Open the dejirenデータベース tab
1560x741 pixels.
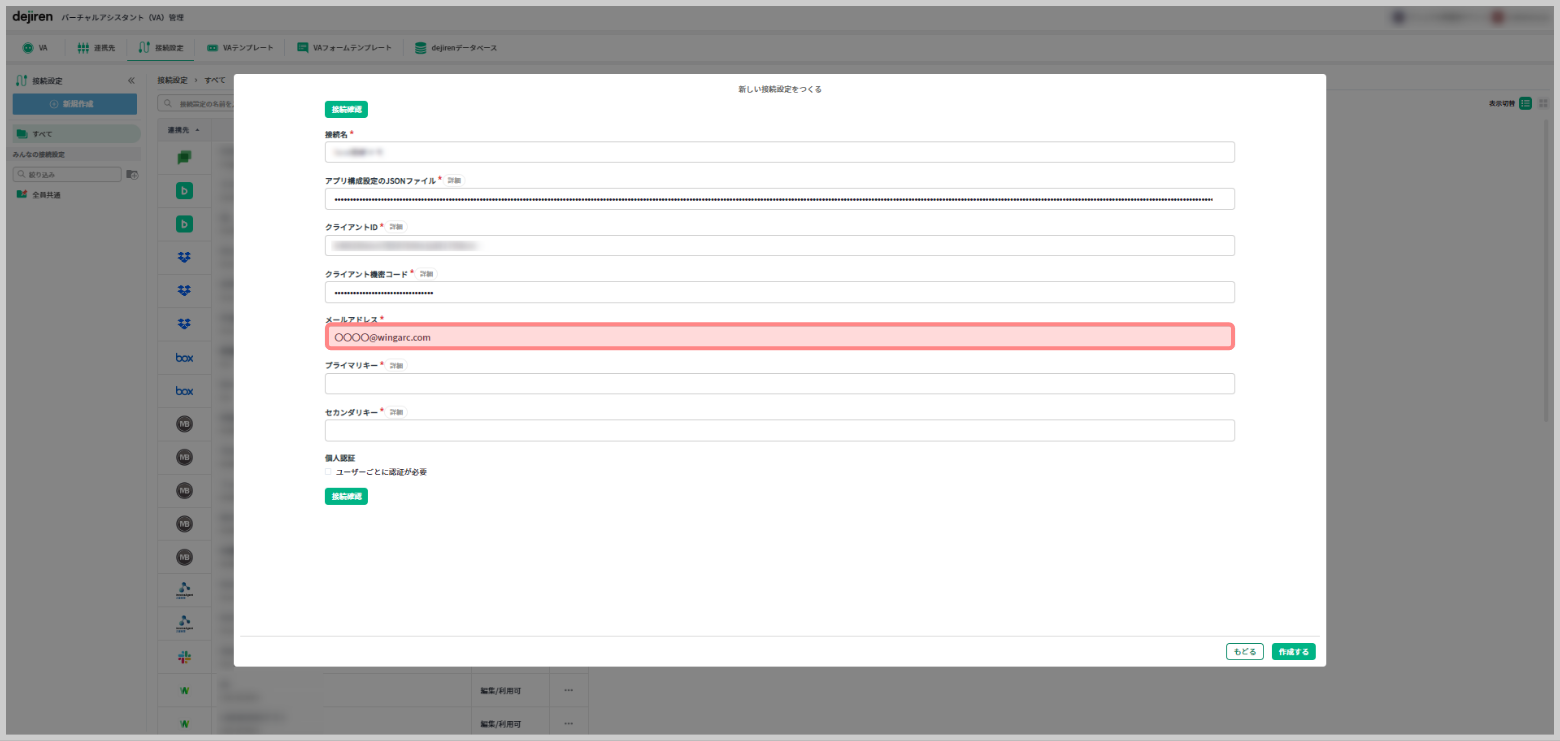click(456, 47)
